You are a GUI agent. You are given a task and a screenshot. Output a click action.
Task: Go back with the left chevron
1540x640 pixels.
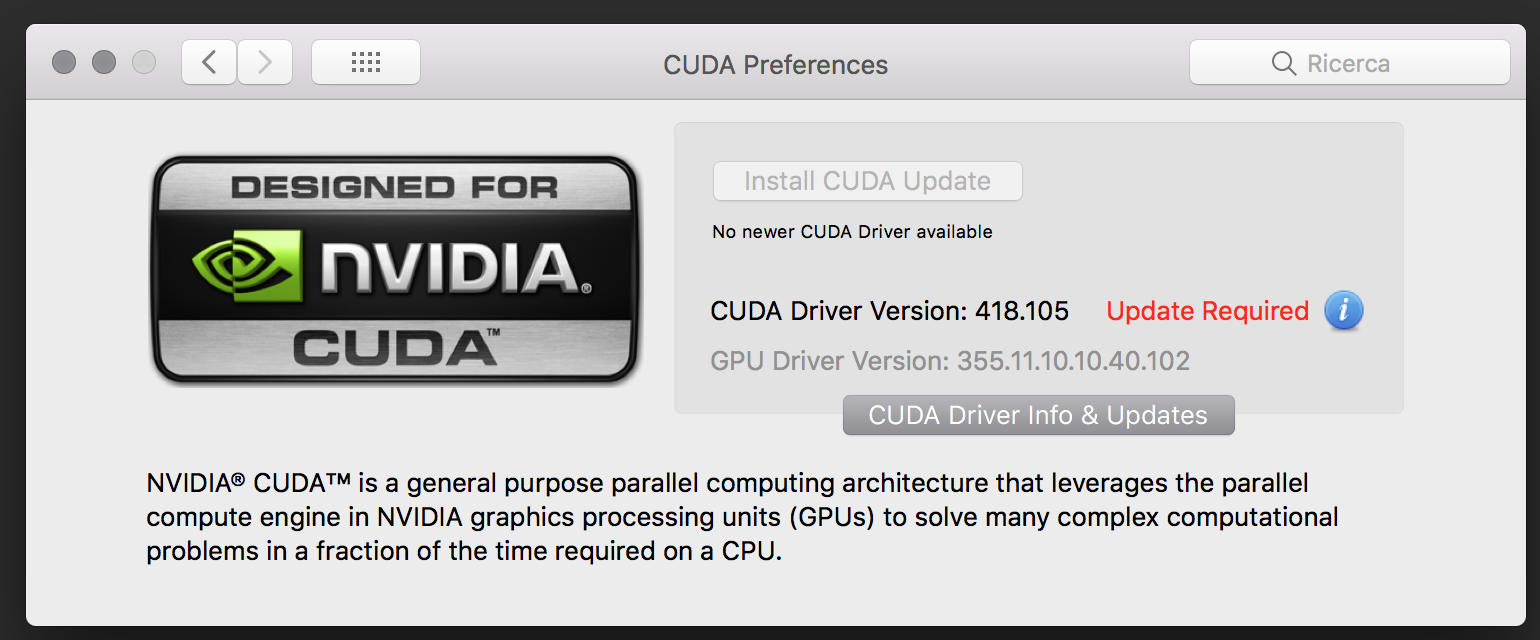(209, 63)
